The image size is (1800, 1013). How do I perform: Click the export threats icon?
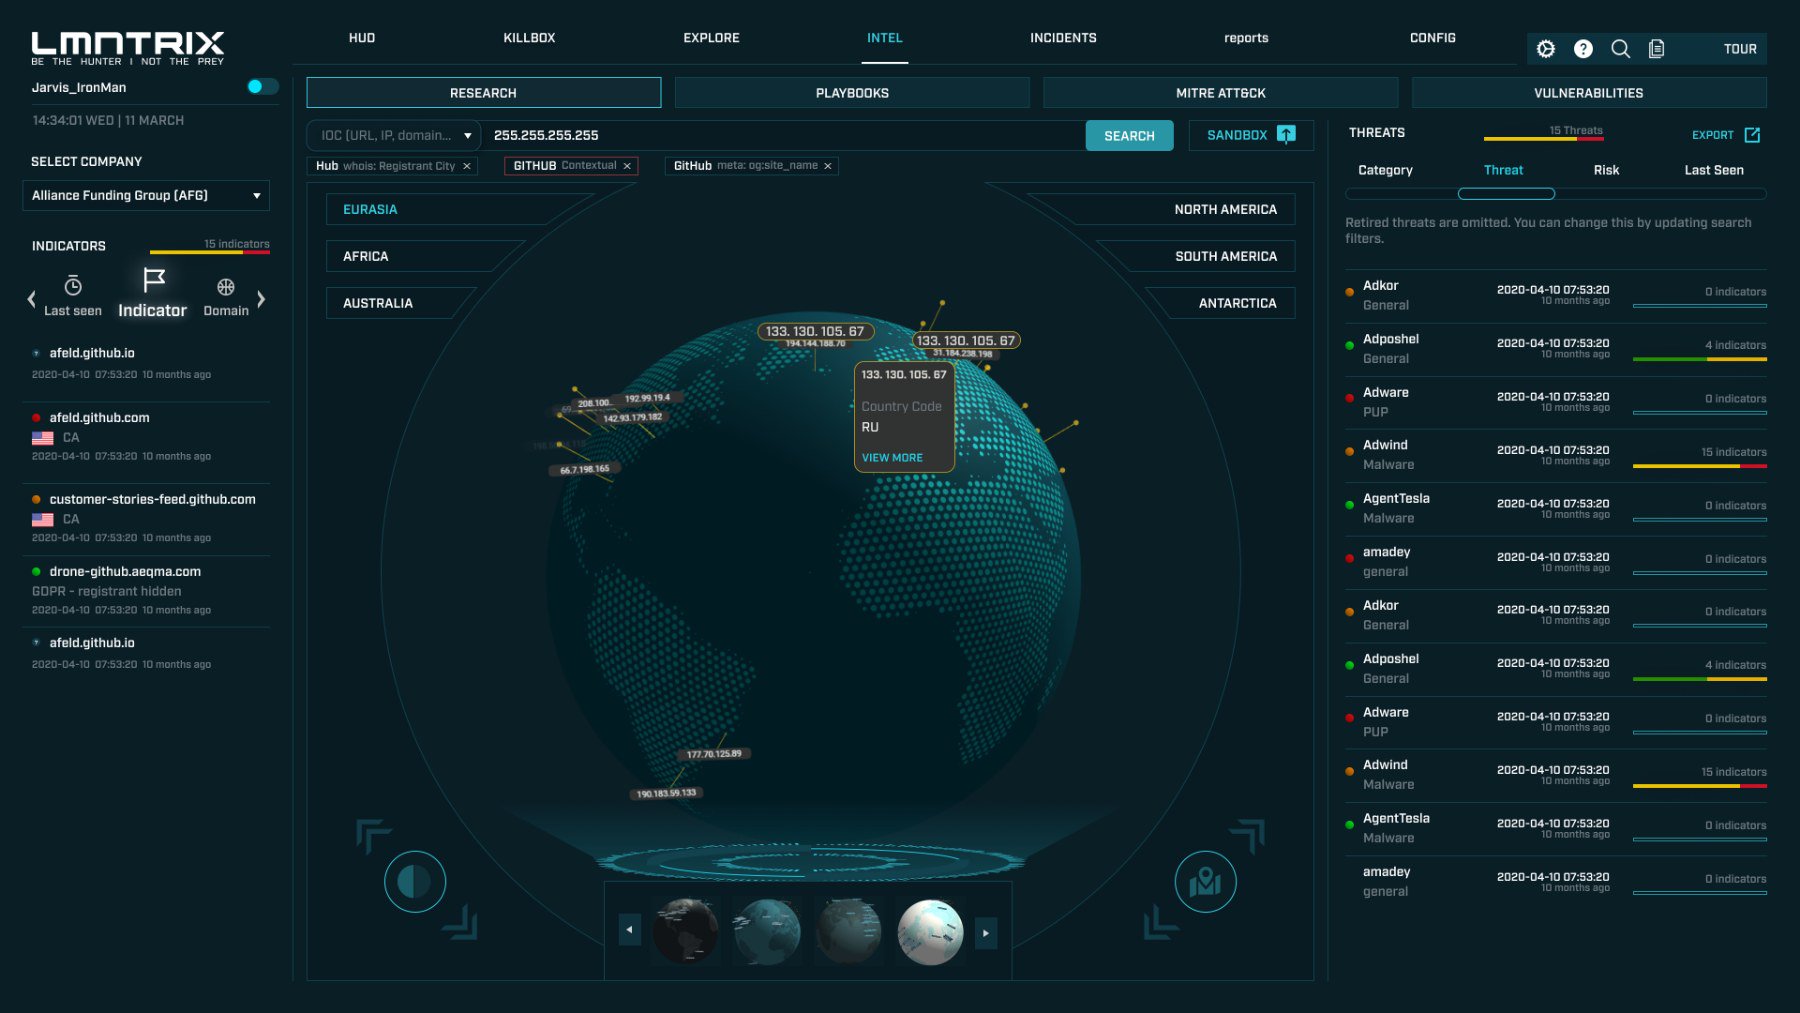pos(1752,135)
